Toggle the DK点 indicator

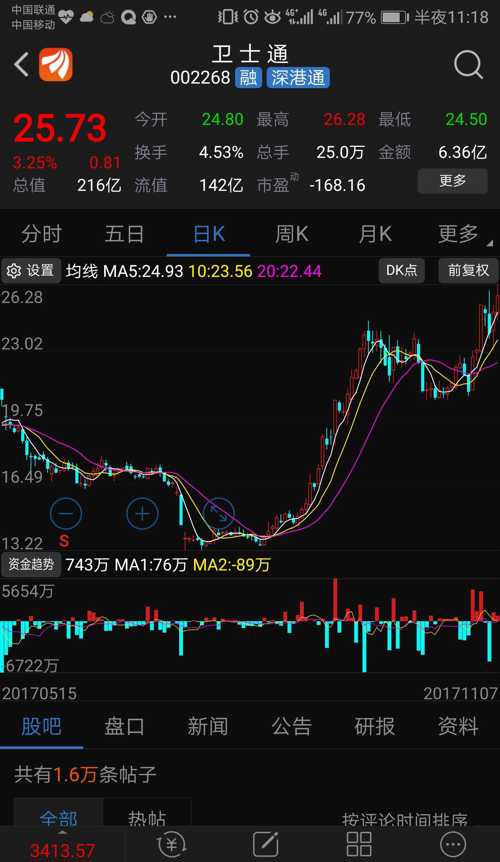[x=402, y=270]
